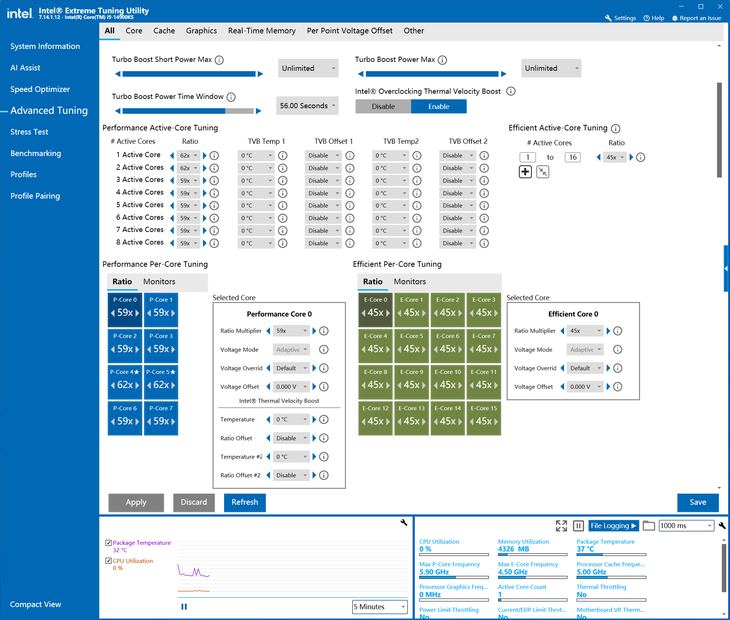
Task: Click the Turbo Boost Short Power Max slider
Action: pos(189,74)
